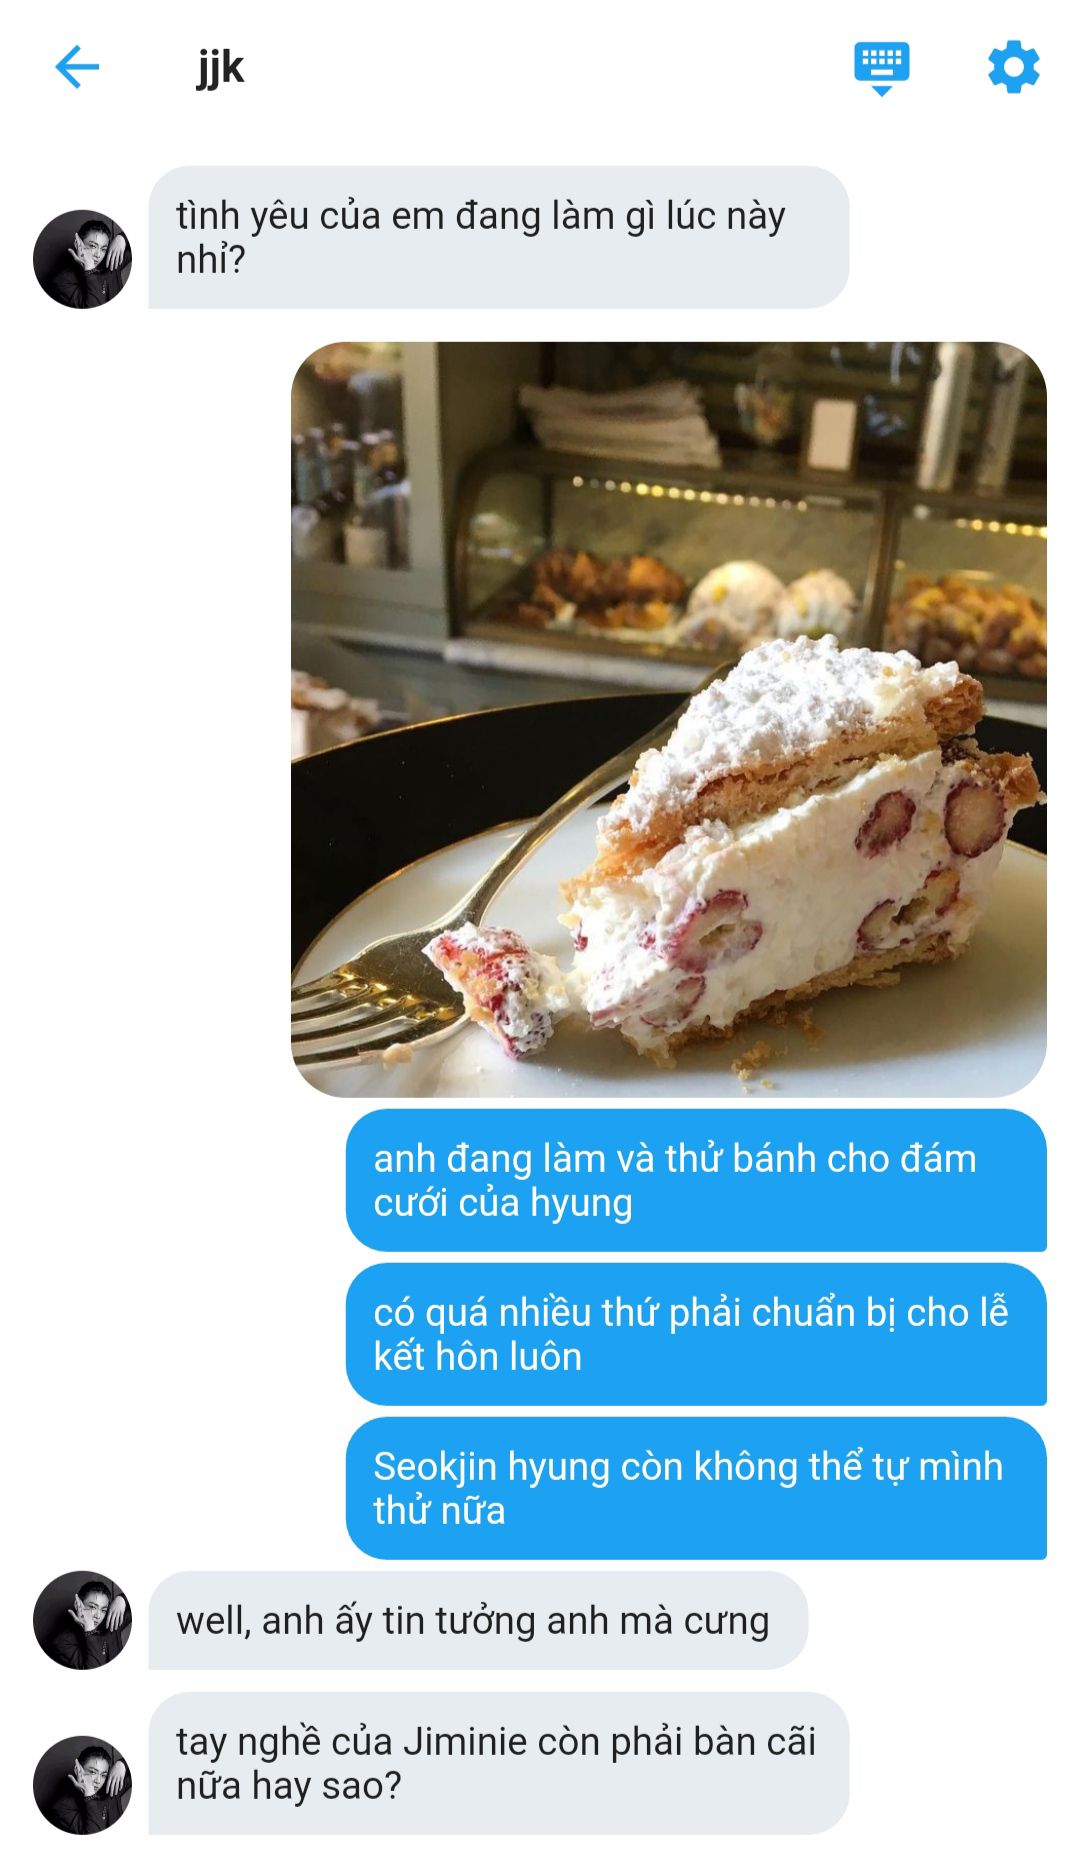The image size is (1080, 1849).
Task: Select message 'anh đang làm và thử bánh'
Action: 696,1180
